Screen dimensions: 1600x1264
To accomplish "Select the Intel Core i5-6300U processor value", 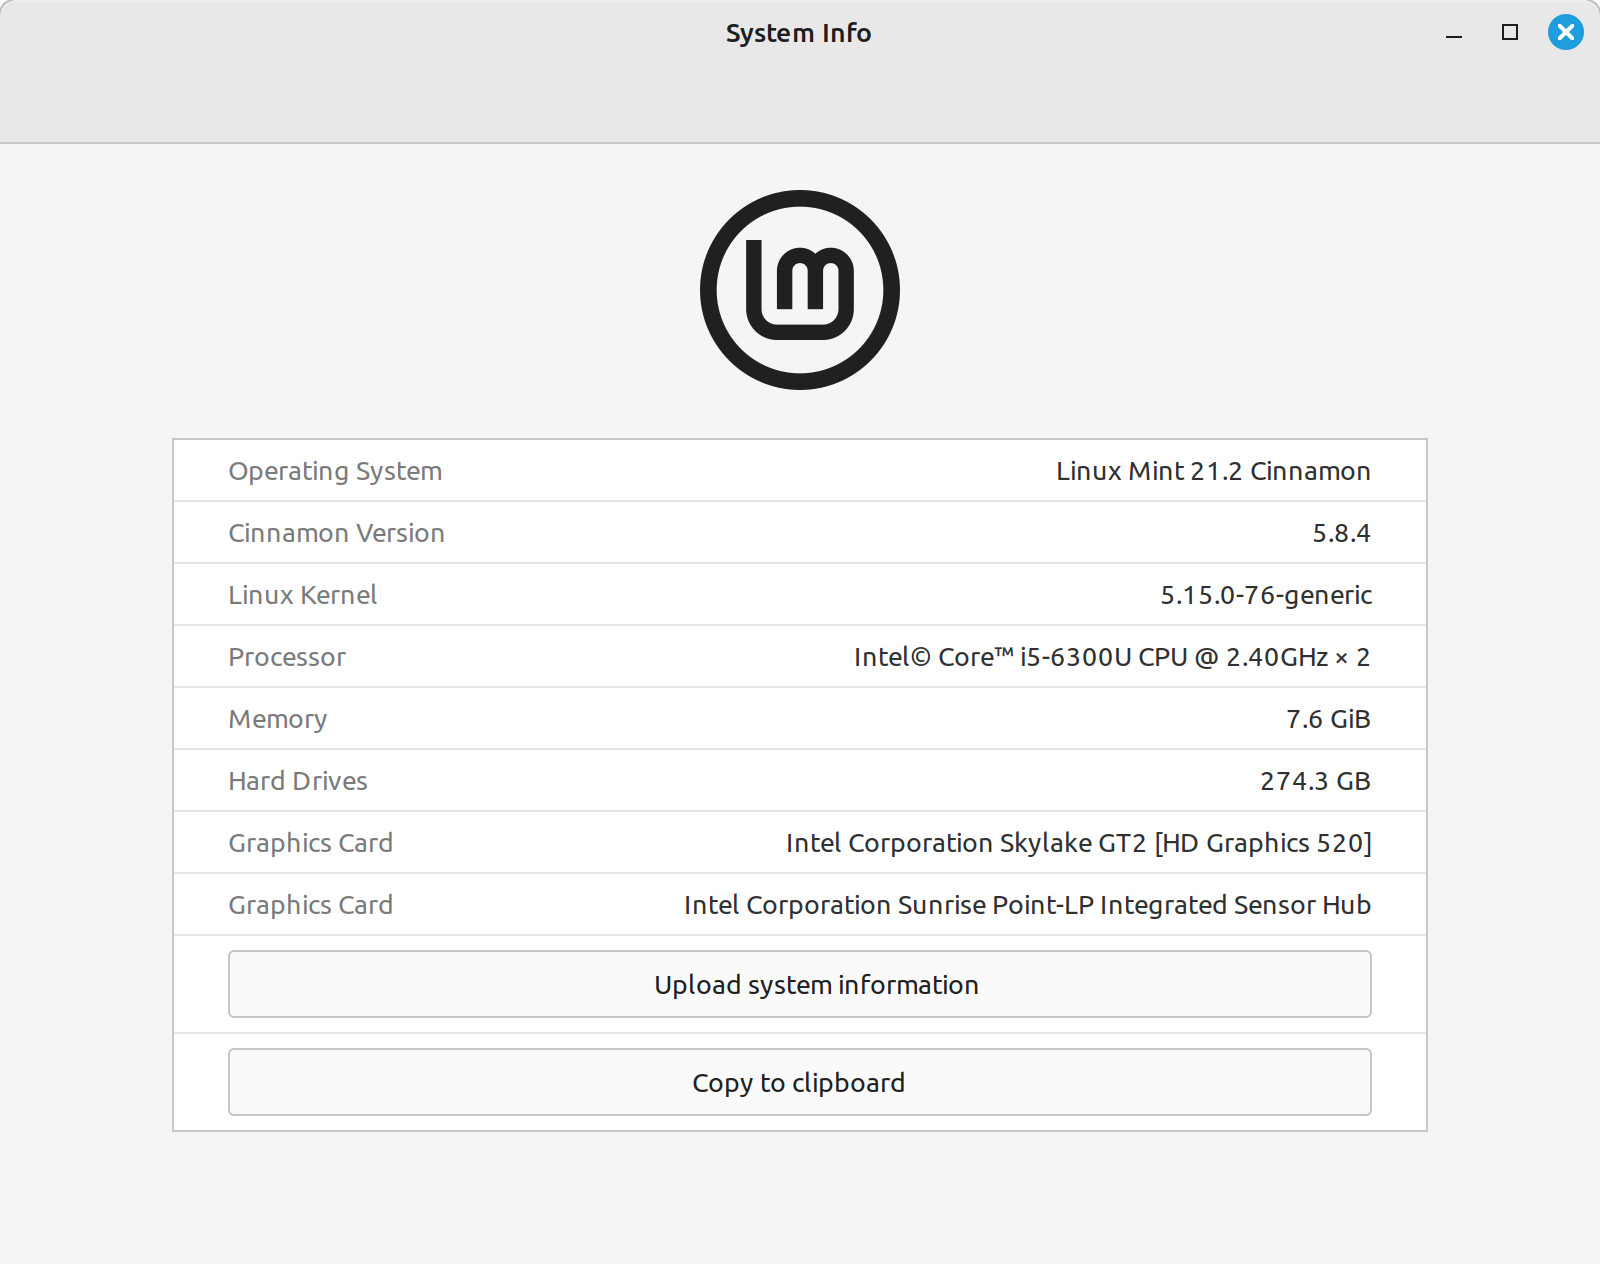I will pyautogui.click(x=1112, y=657).
